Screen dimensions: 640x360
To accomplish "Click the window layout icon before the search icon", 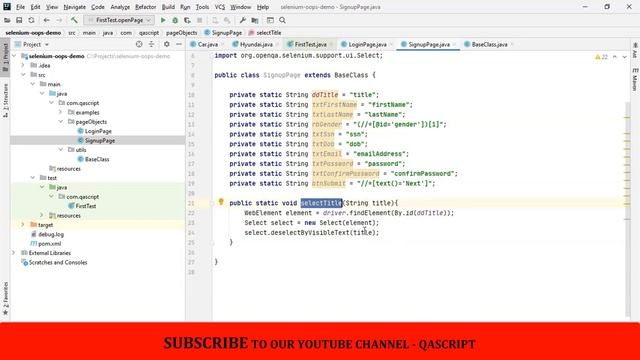I will (x=270, y=20).
